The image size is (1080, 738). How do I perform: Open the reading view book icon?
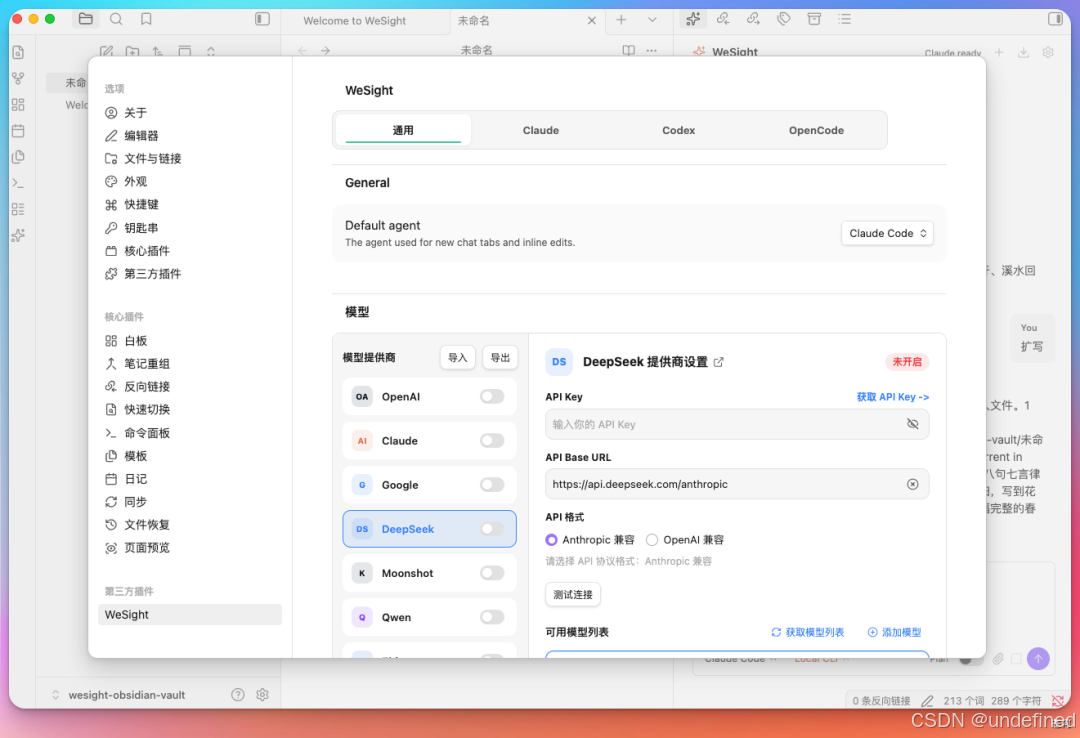(x=628, y=50)
